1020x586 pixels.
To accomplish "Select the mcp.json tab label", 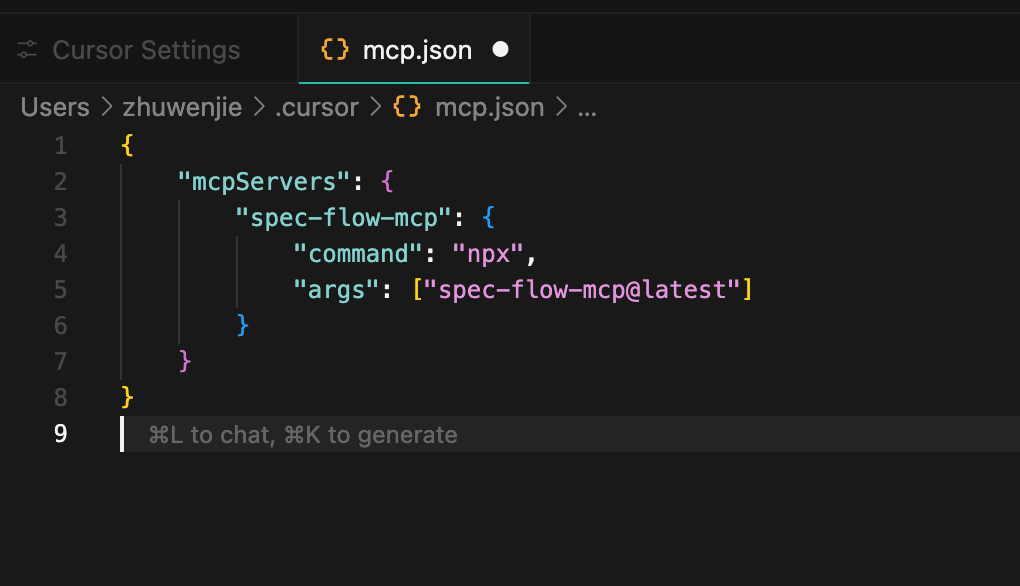I will click(417, 50).
